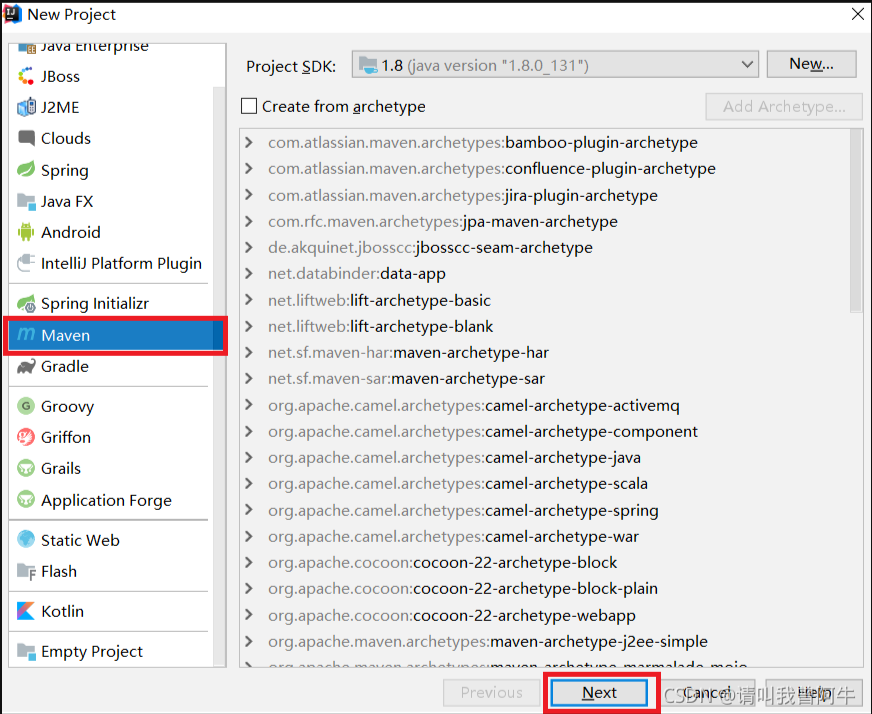The height and width of the screenshot is (714, 872).
Task: Click the Android robot icon
Action: [x=26, y=232]
